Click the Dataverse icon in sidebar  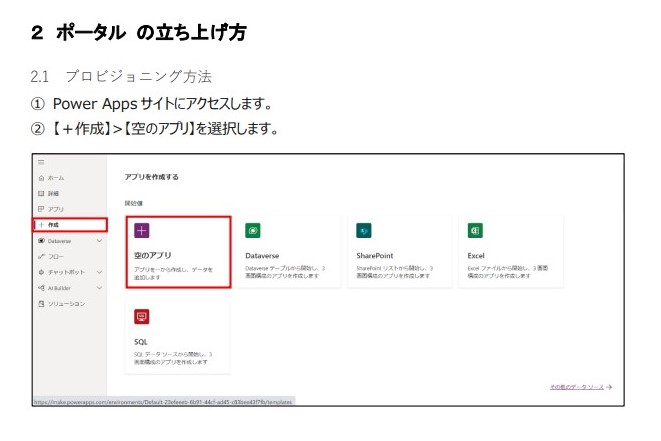(41, 241)
